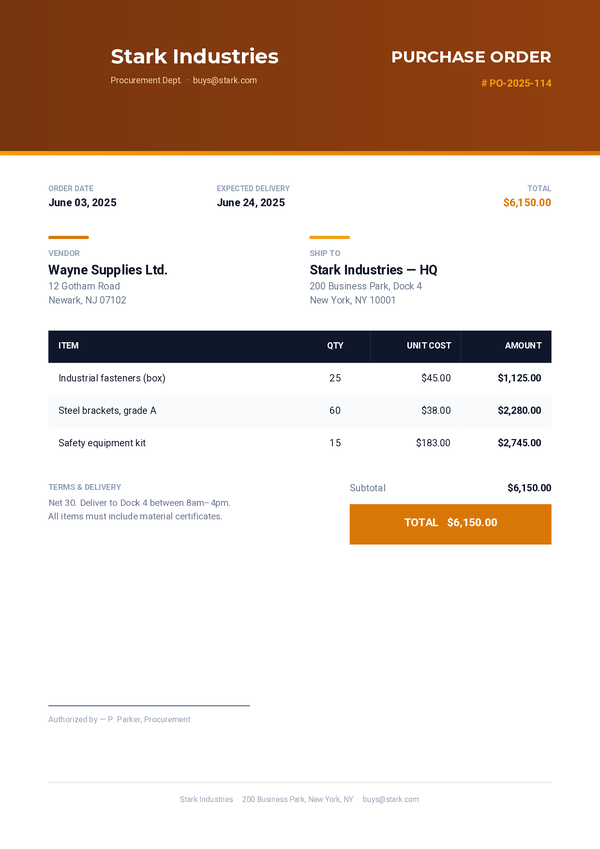Click the AMOUNT column header

click(x=523, y=345)
